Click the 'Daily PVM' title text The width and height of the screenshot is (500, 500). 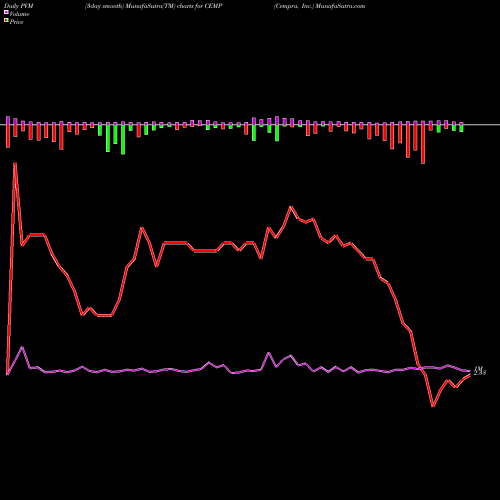19,6
